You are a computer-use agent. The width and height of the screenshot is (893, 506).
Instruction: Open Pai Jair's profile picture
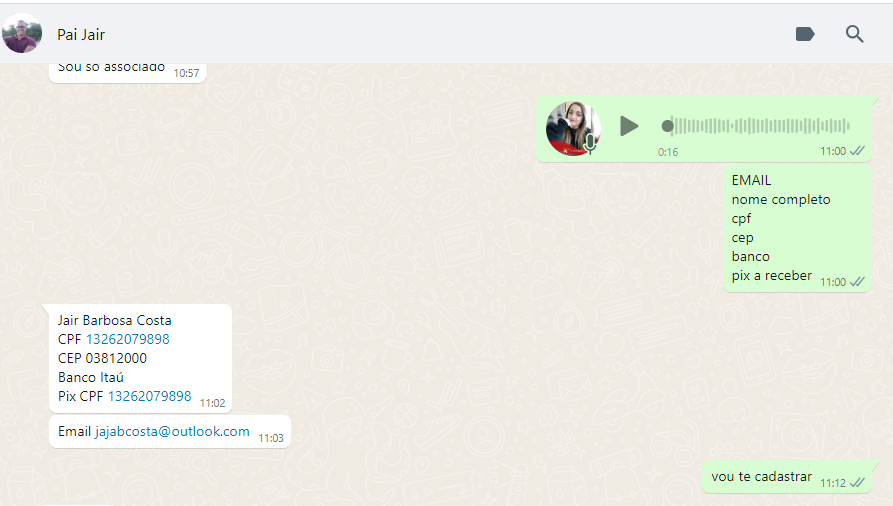coord(22,34)
